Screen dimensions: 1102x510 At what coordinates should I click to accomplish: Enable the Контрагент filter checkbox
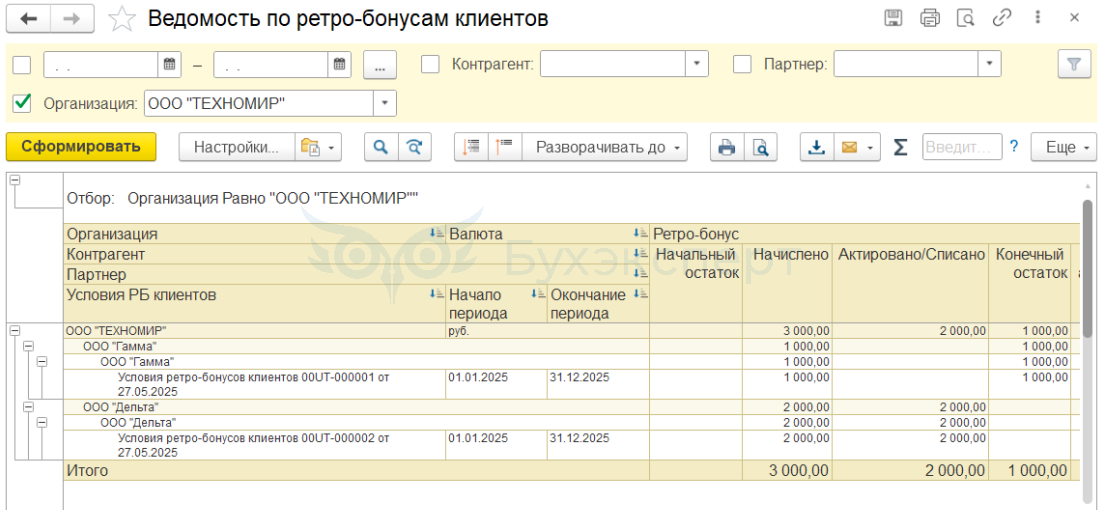pos(430,64)
